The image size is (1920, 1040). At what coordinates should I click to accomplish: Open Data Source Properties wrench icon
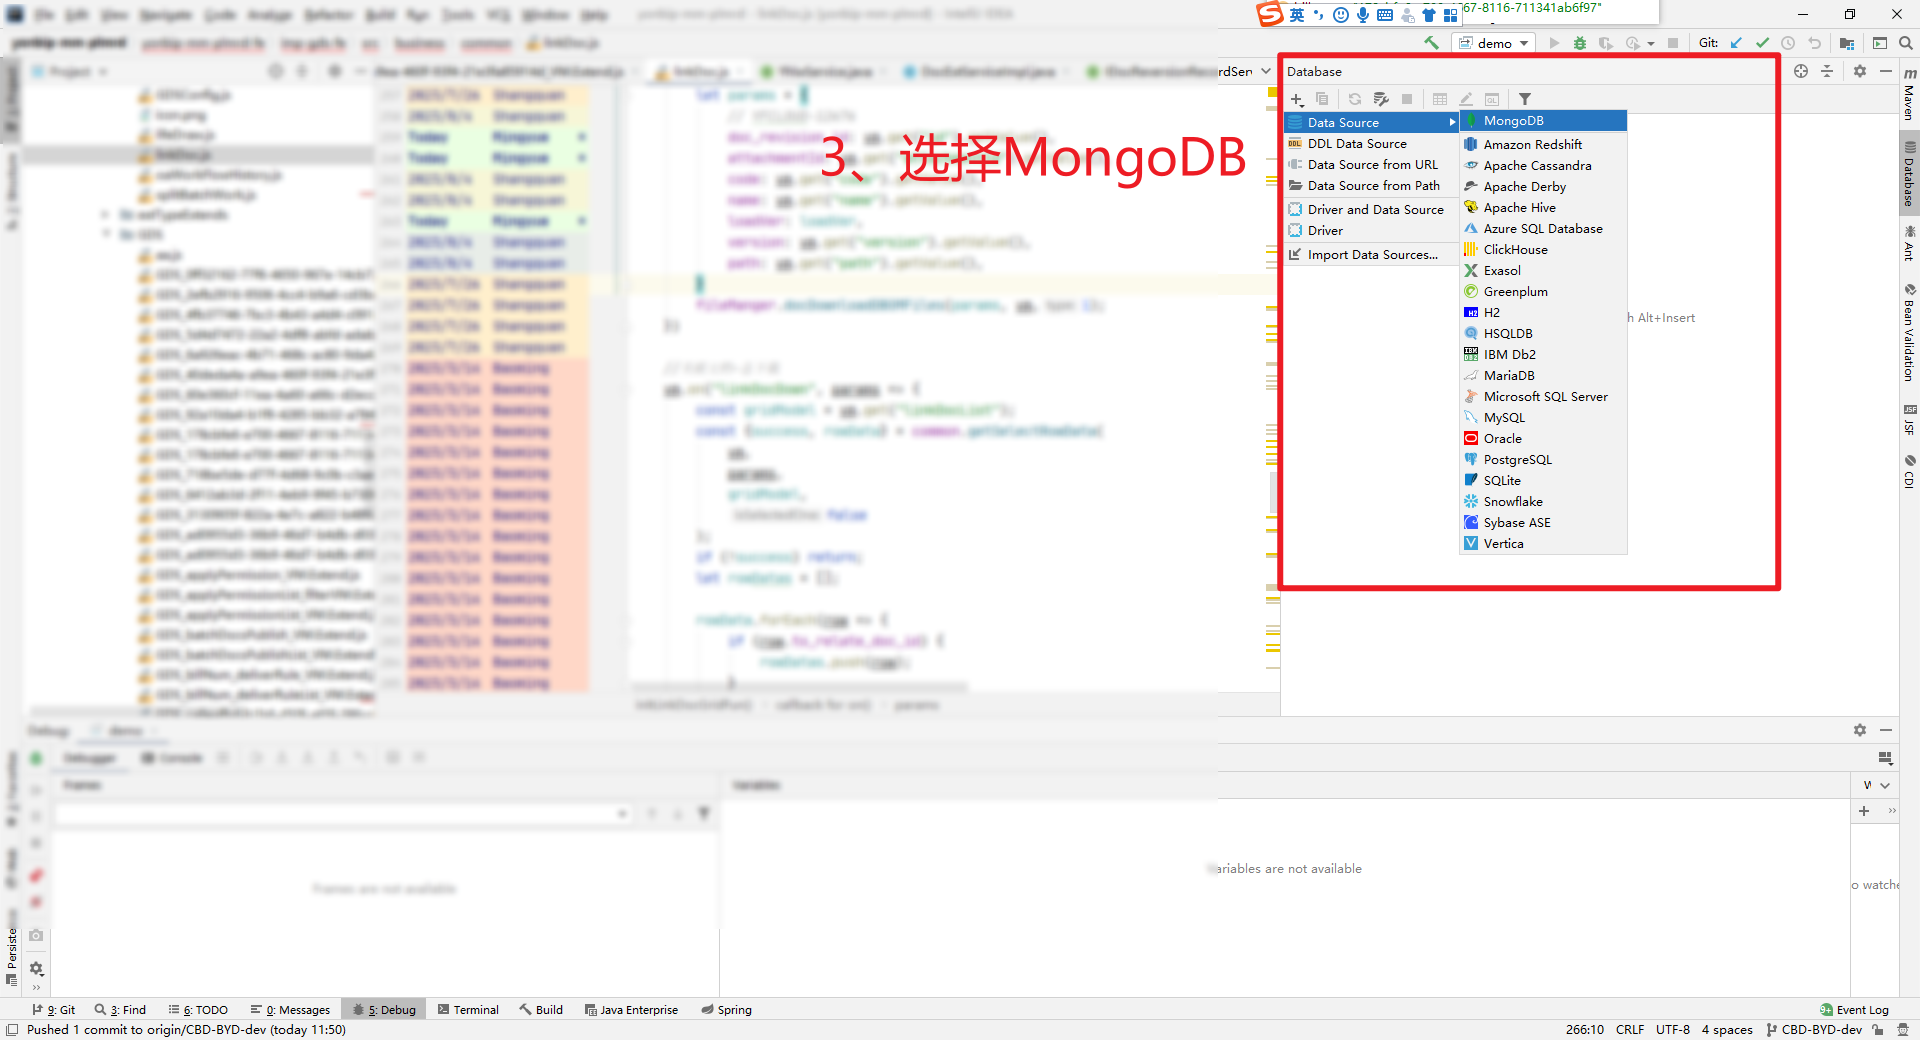pos(1381,99)
